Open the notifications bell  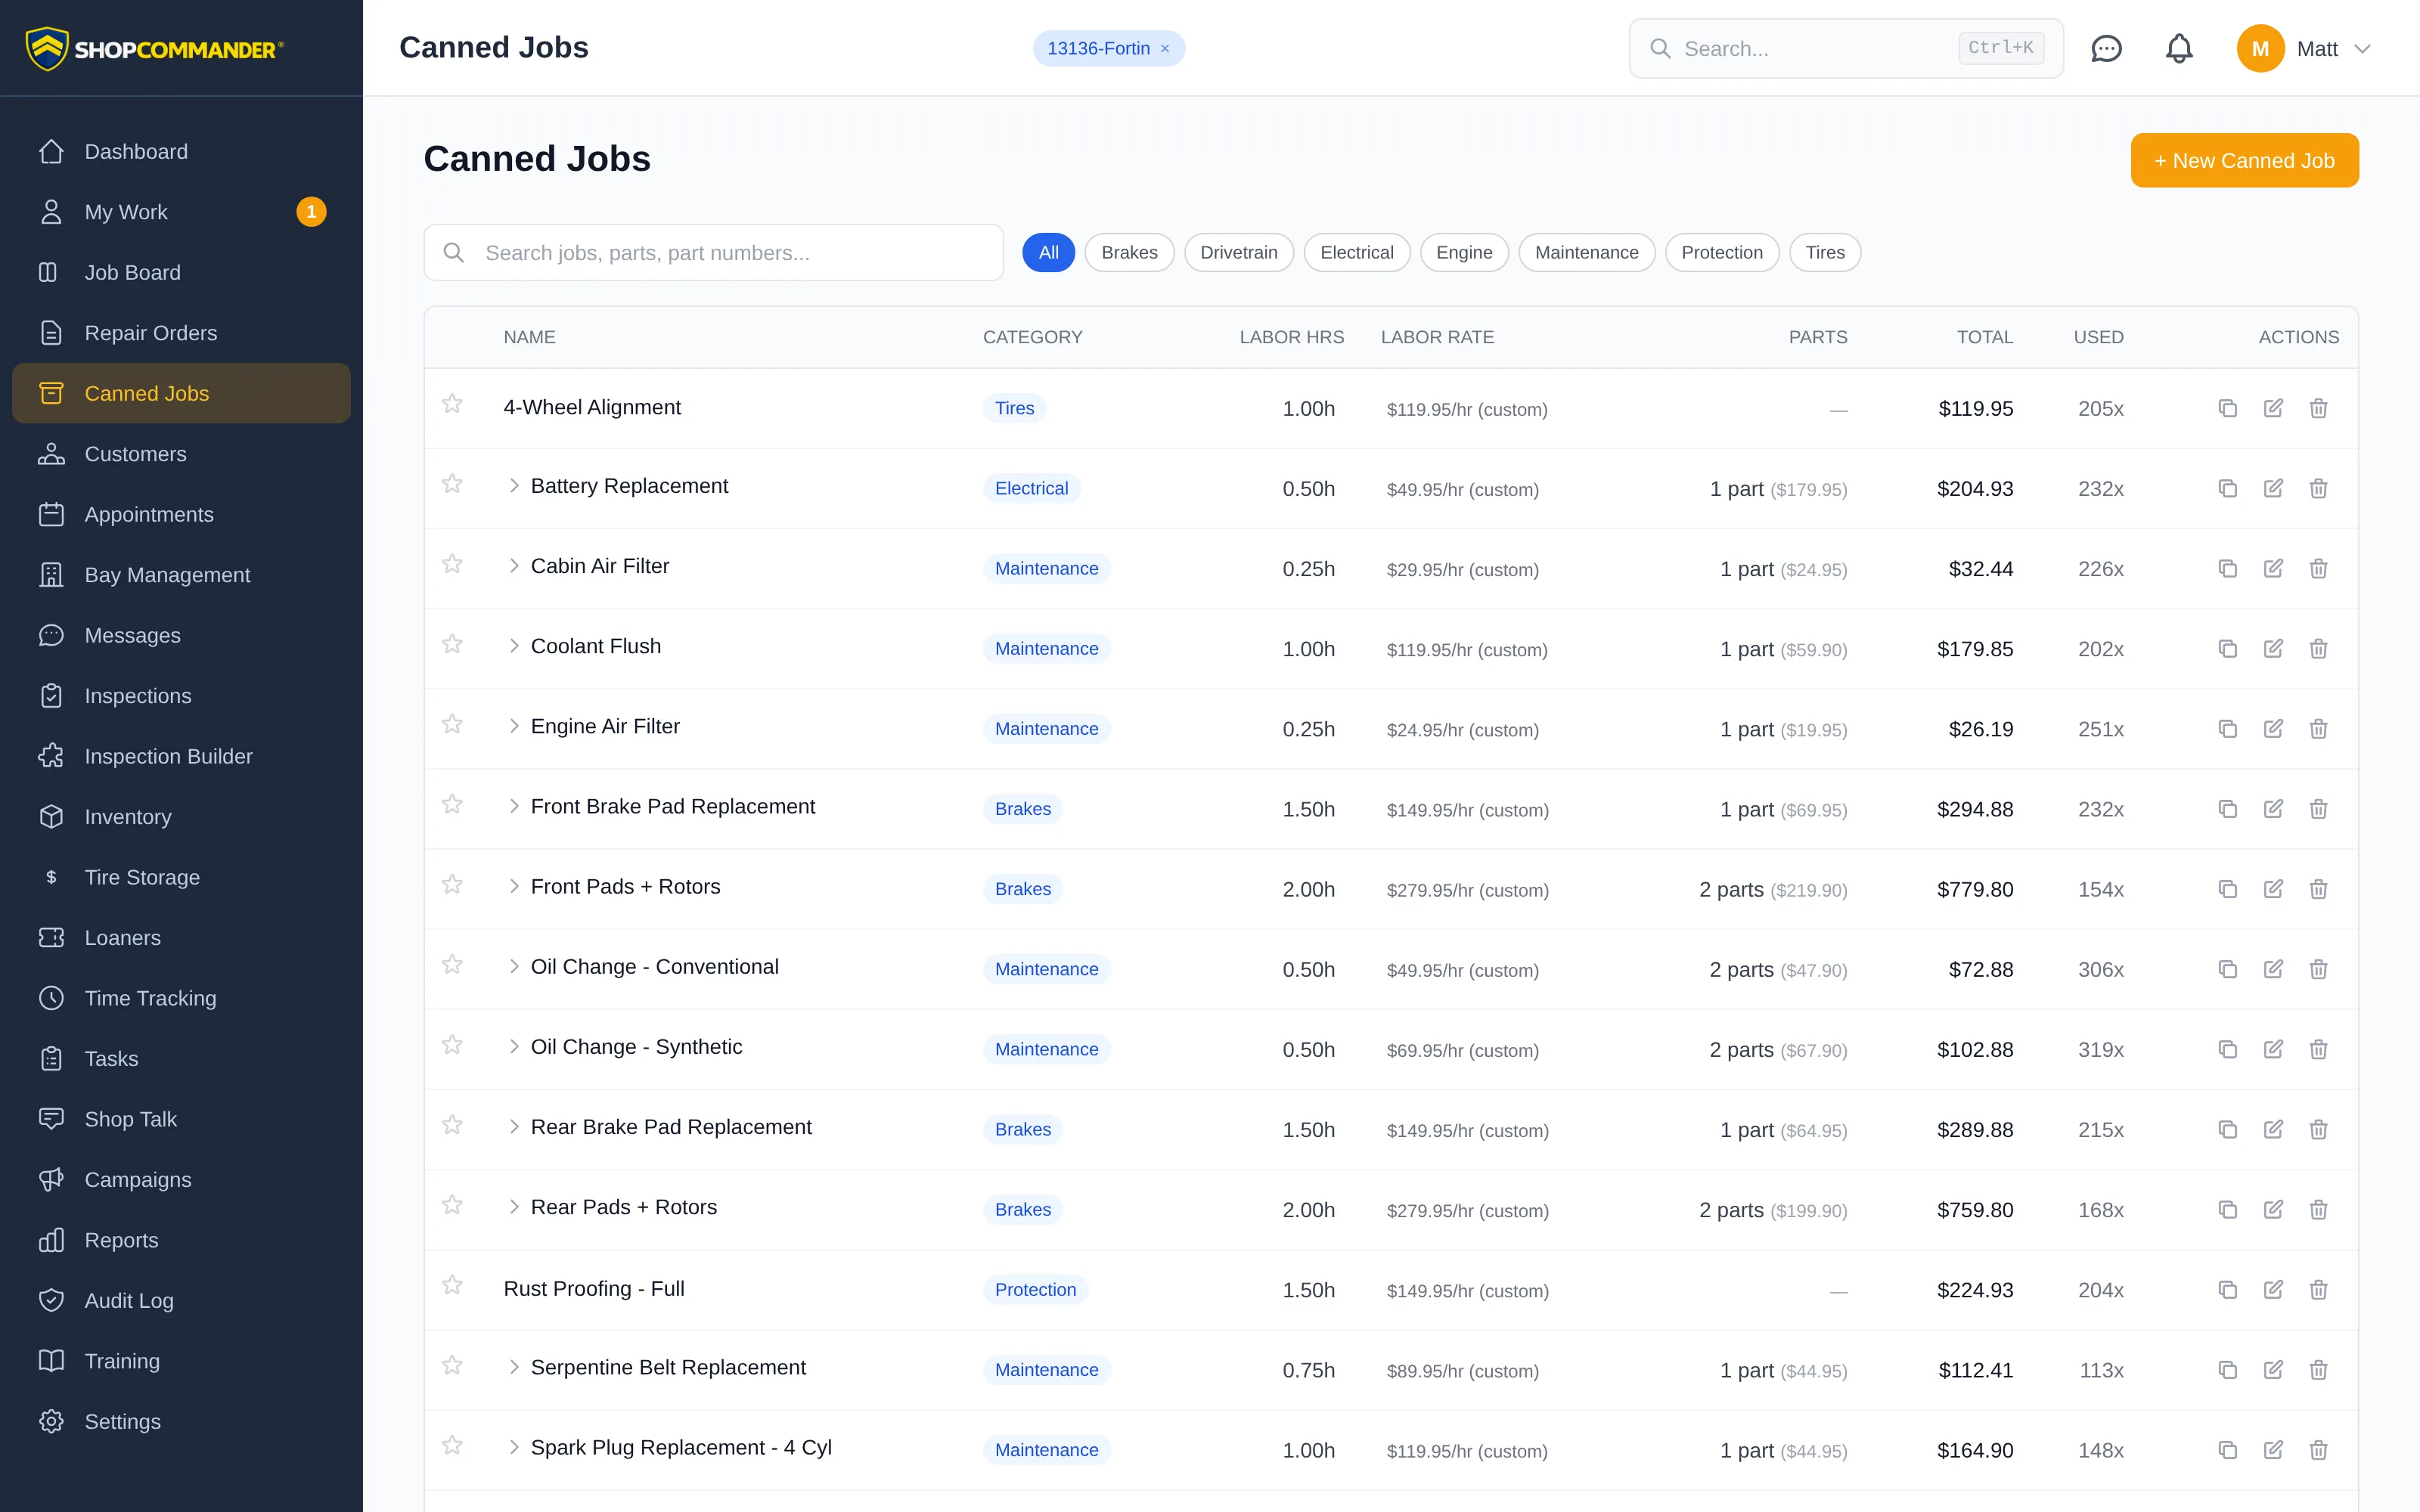tap(2179, 48)
